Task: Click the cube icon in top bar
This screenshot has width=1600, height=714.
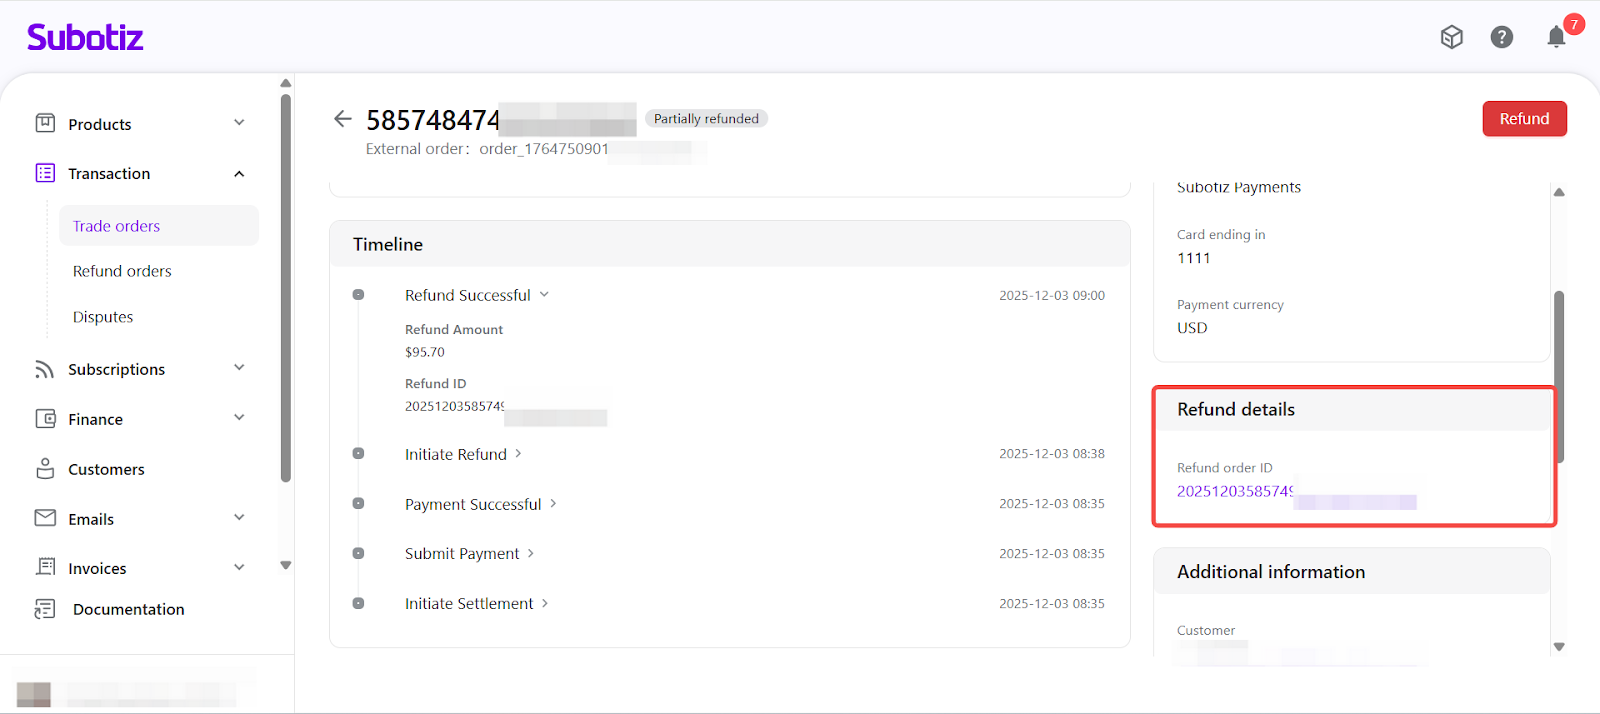Action: click(x=1451, y=38)
